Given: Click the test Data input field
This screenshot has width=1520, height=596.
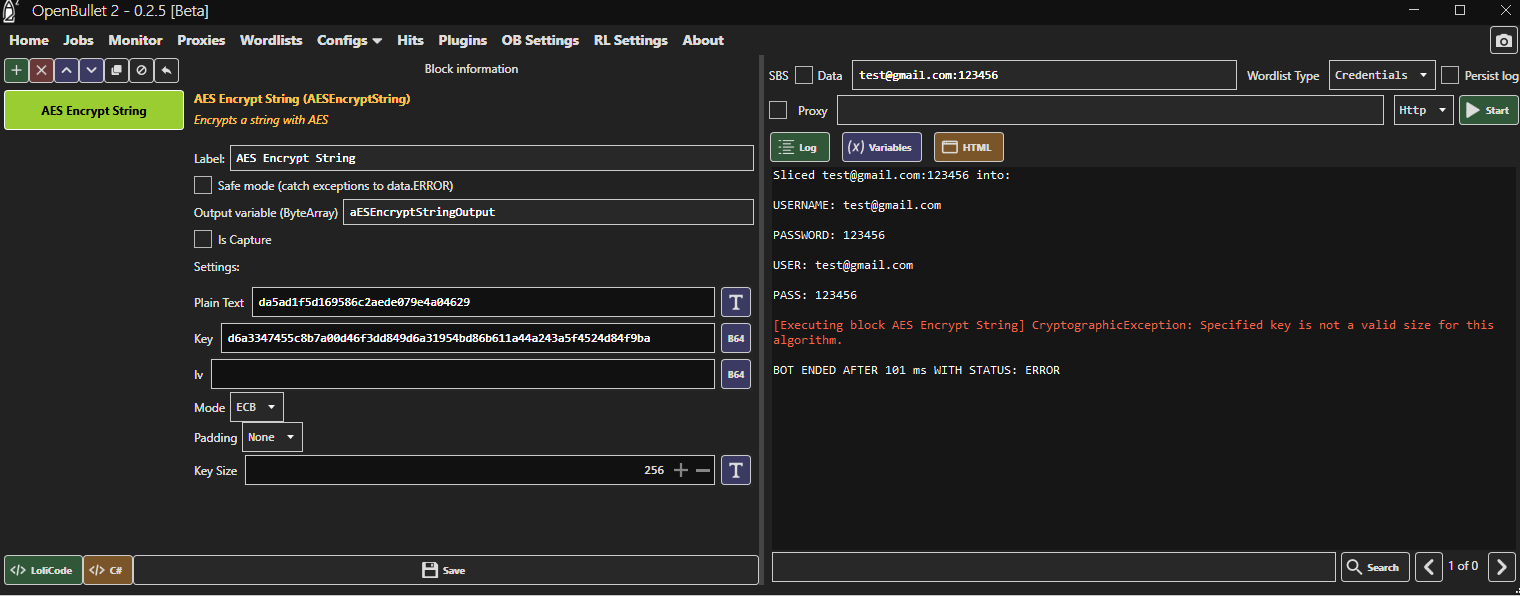Looking at the screenshot, I should coord(1044,75).
